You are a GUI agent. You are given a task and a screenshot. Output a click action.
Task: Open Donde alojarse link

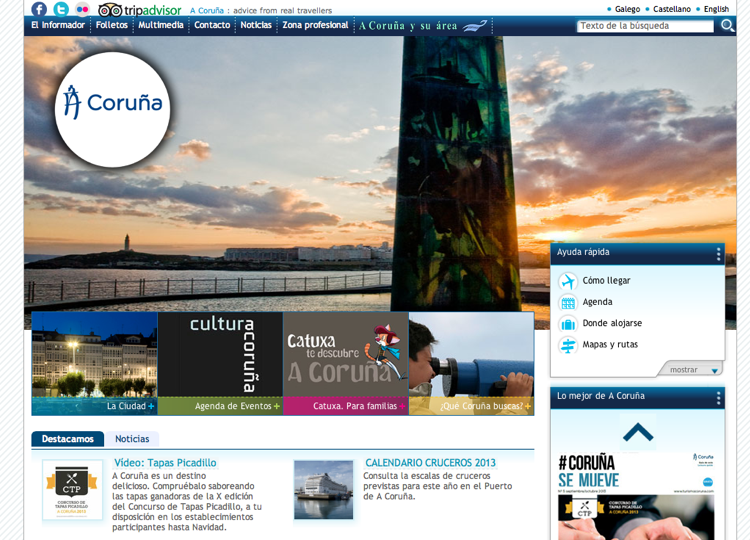point(612,323)
